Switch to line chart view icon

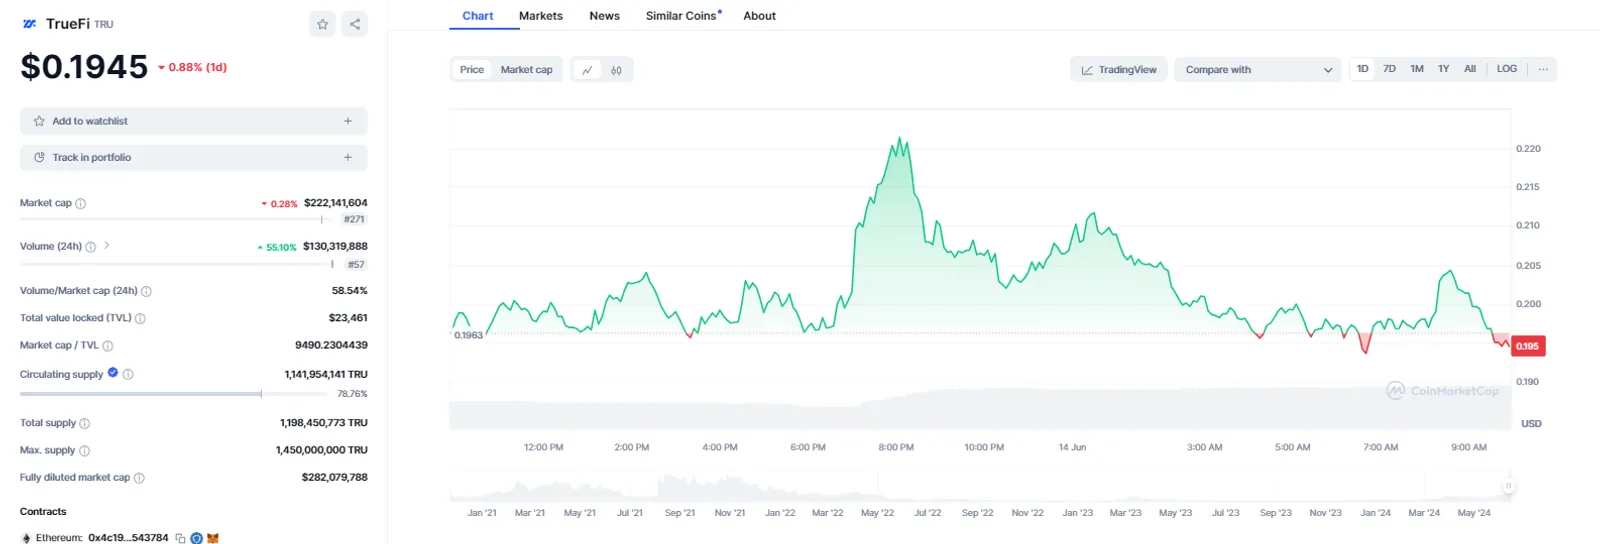click(587, 70)
